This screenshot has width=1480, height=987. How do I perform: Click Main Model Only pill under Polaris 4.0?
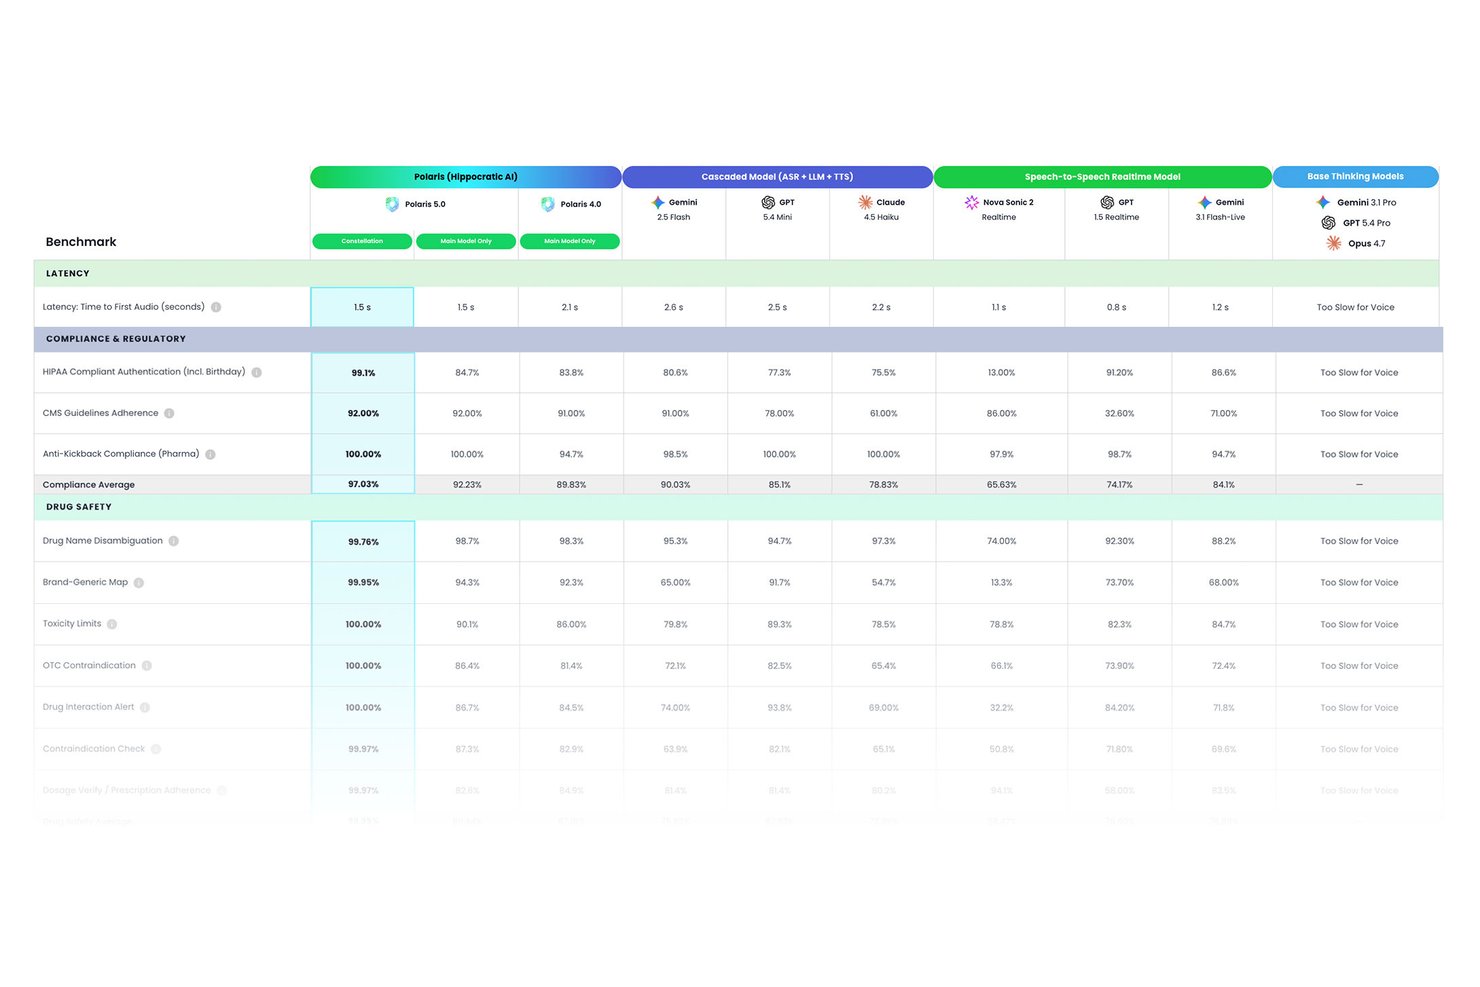[x=570, y=241]
